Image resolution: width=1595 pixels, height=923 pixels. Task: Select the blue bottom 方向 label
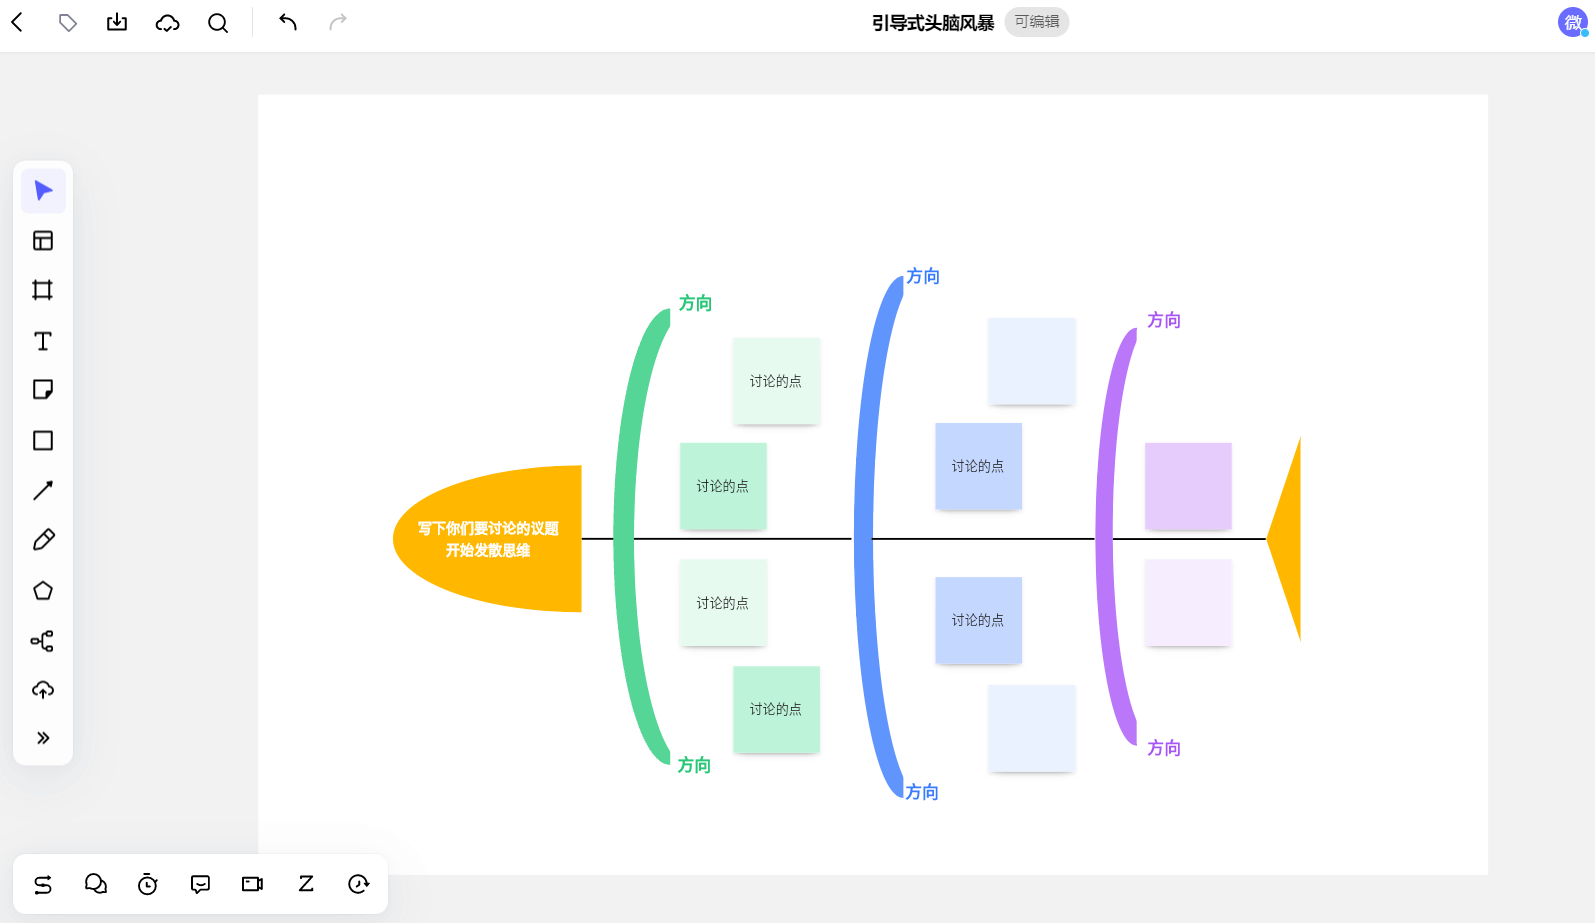922,792
